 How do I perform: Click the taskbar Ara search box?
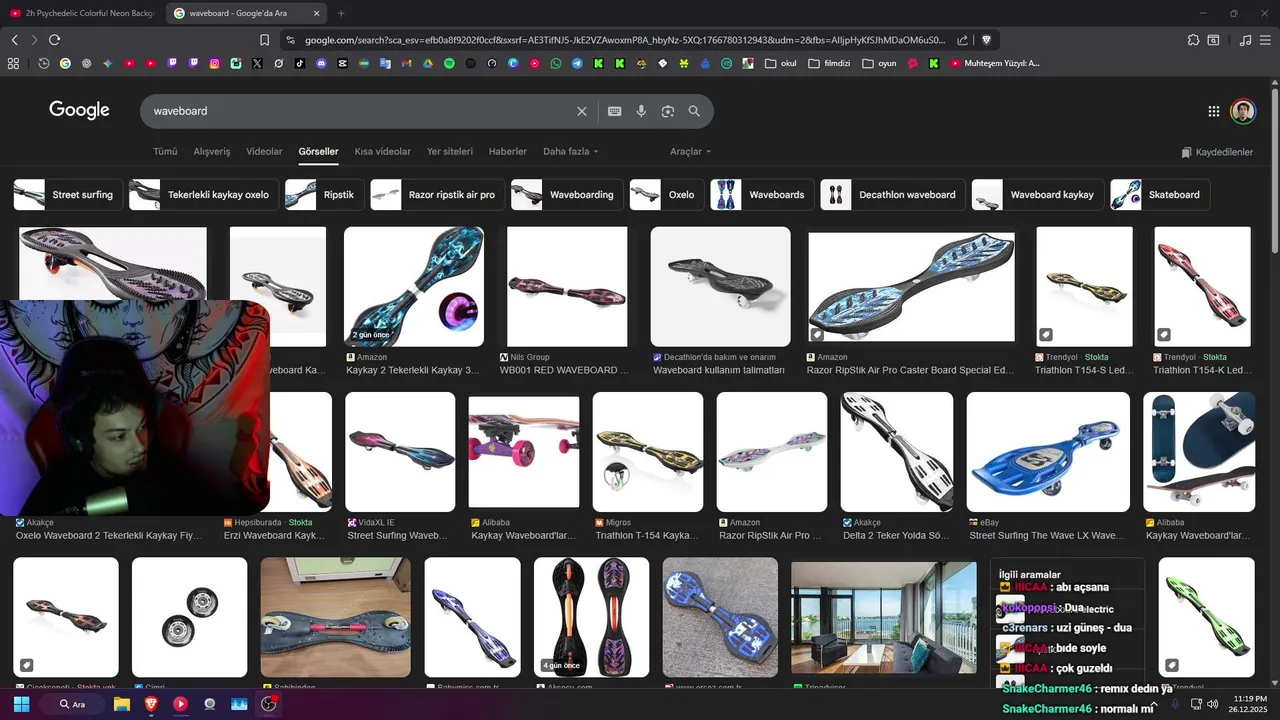pos(72,704)
